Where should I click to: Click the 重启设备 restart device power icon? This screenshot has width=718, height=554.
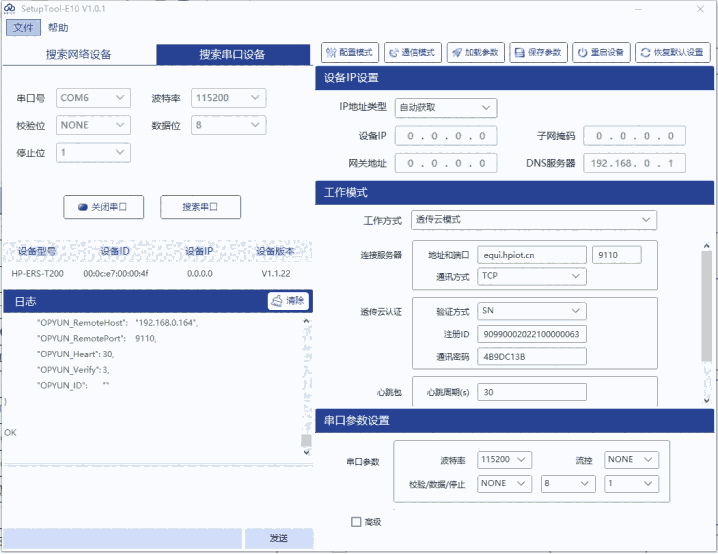(x=582, y=53)
